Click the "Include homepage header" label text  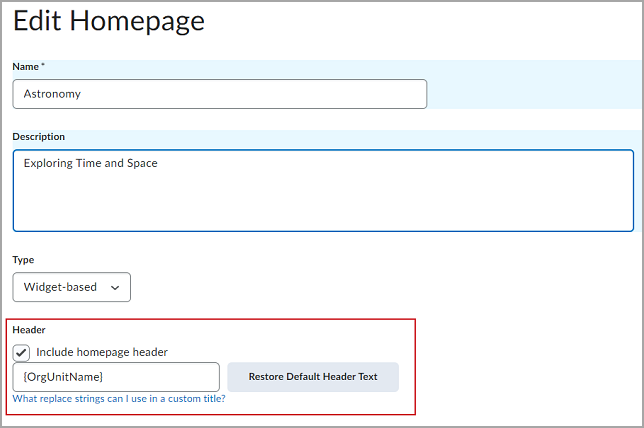pyautogui.click(x=102, y=352)
